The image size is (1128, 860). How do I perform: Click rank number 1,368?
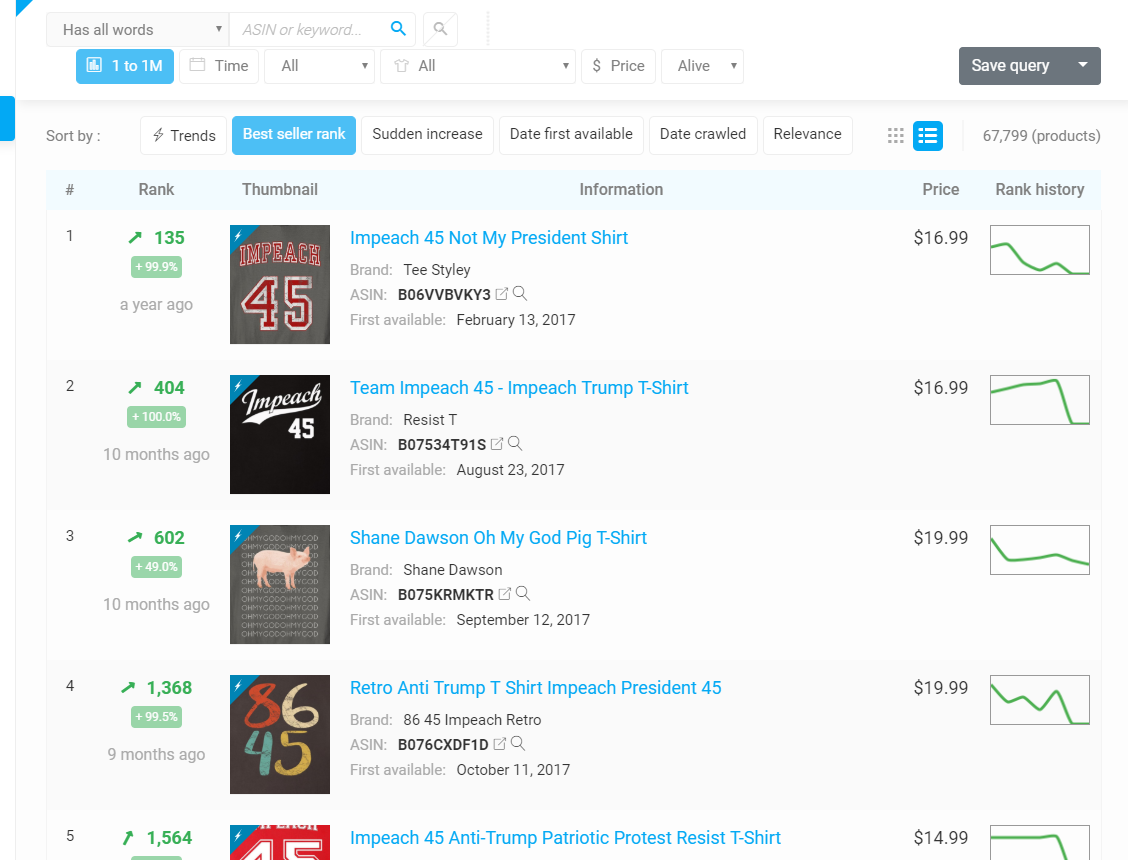[x=169, y=688]
